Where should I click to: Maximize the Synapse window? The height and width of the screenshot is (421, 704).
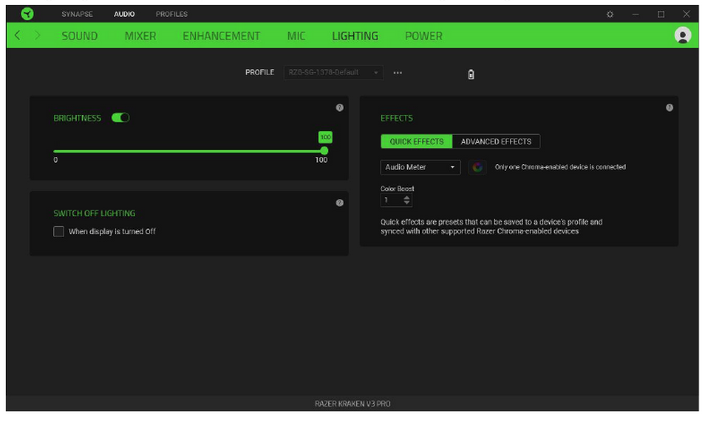point(661,14)
